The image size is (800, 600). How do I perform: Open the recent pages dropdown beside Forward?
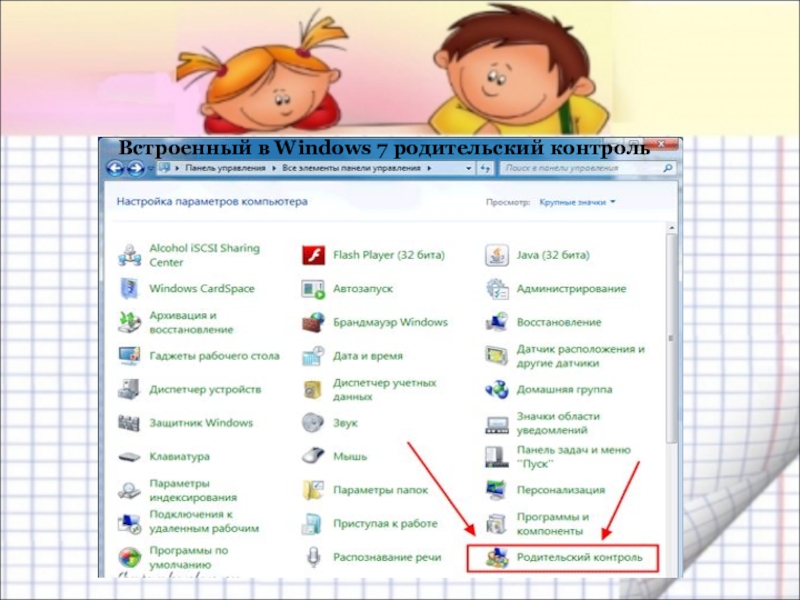pyautogui.click(x=151, y=168)
